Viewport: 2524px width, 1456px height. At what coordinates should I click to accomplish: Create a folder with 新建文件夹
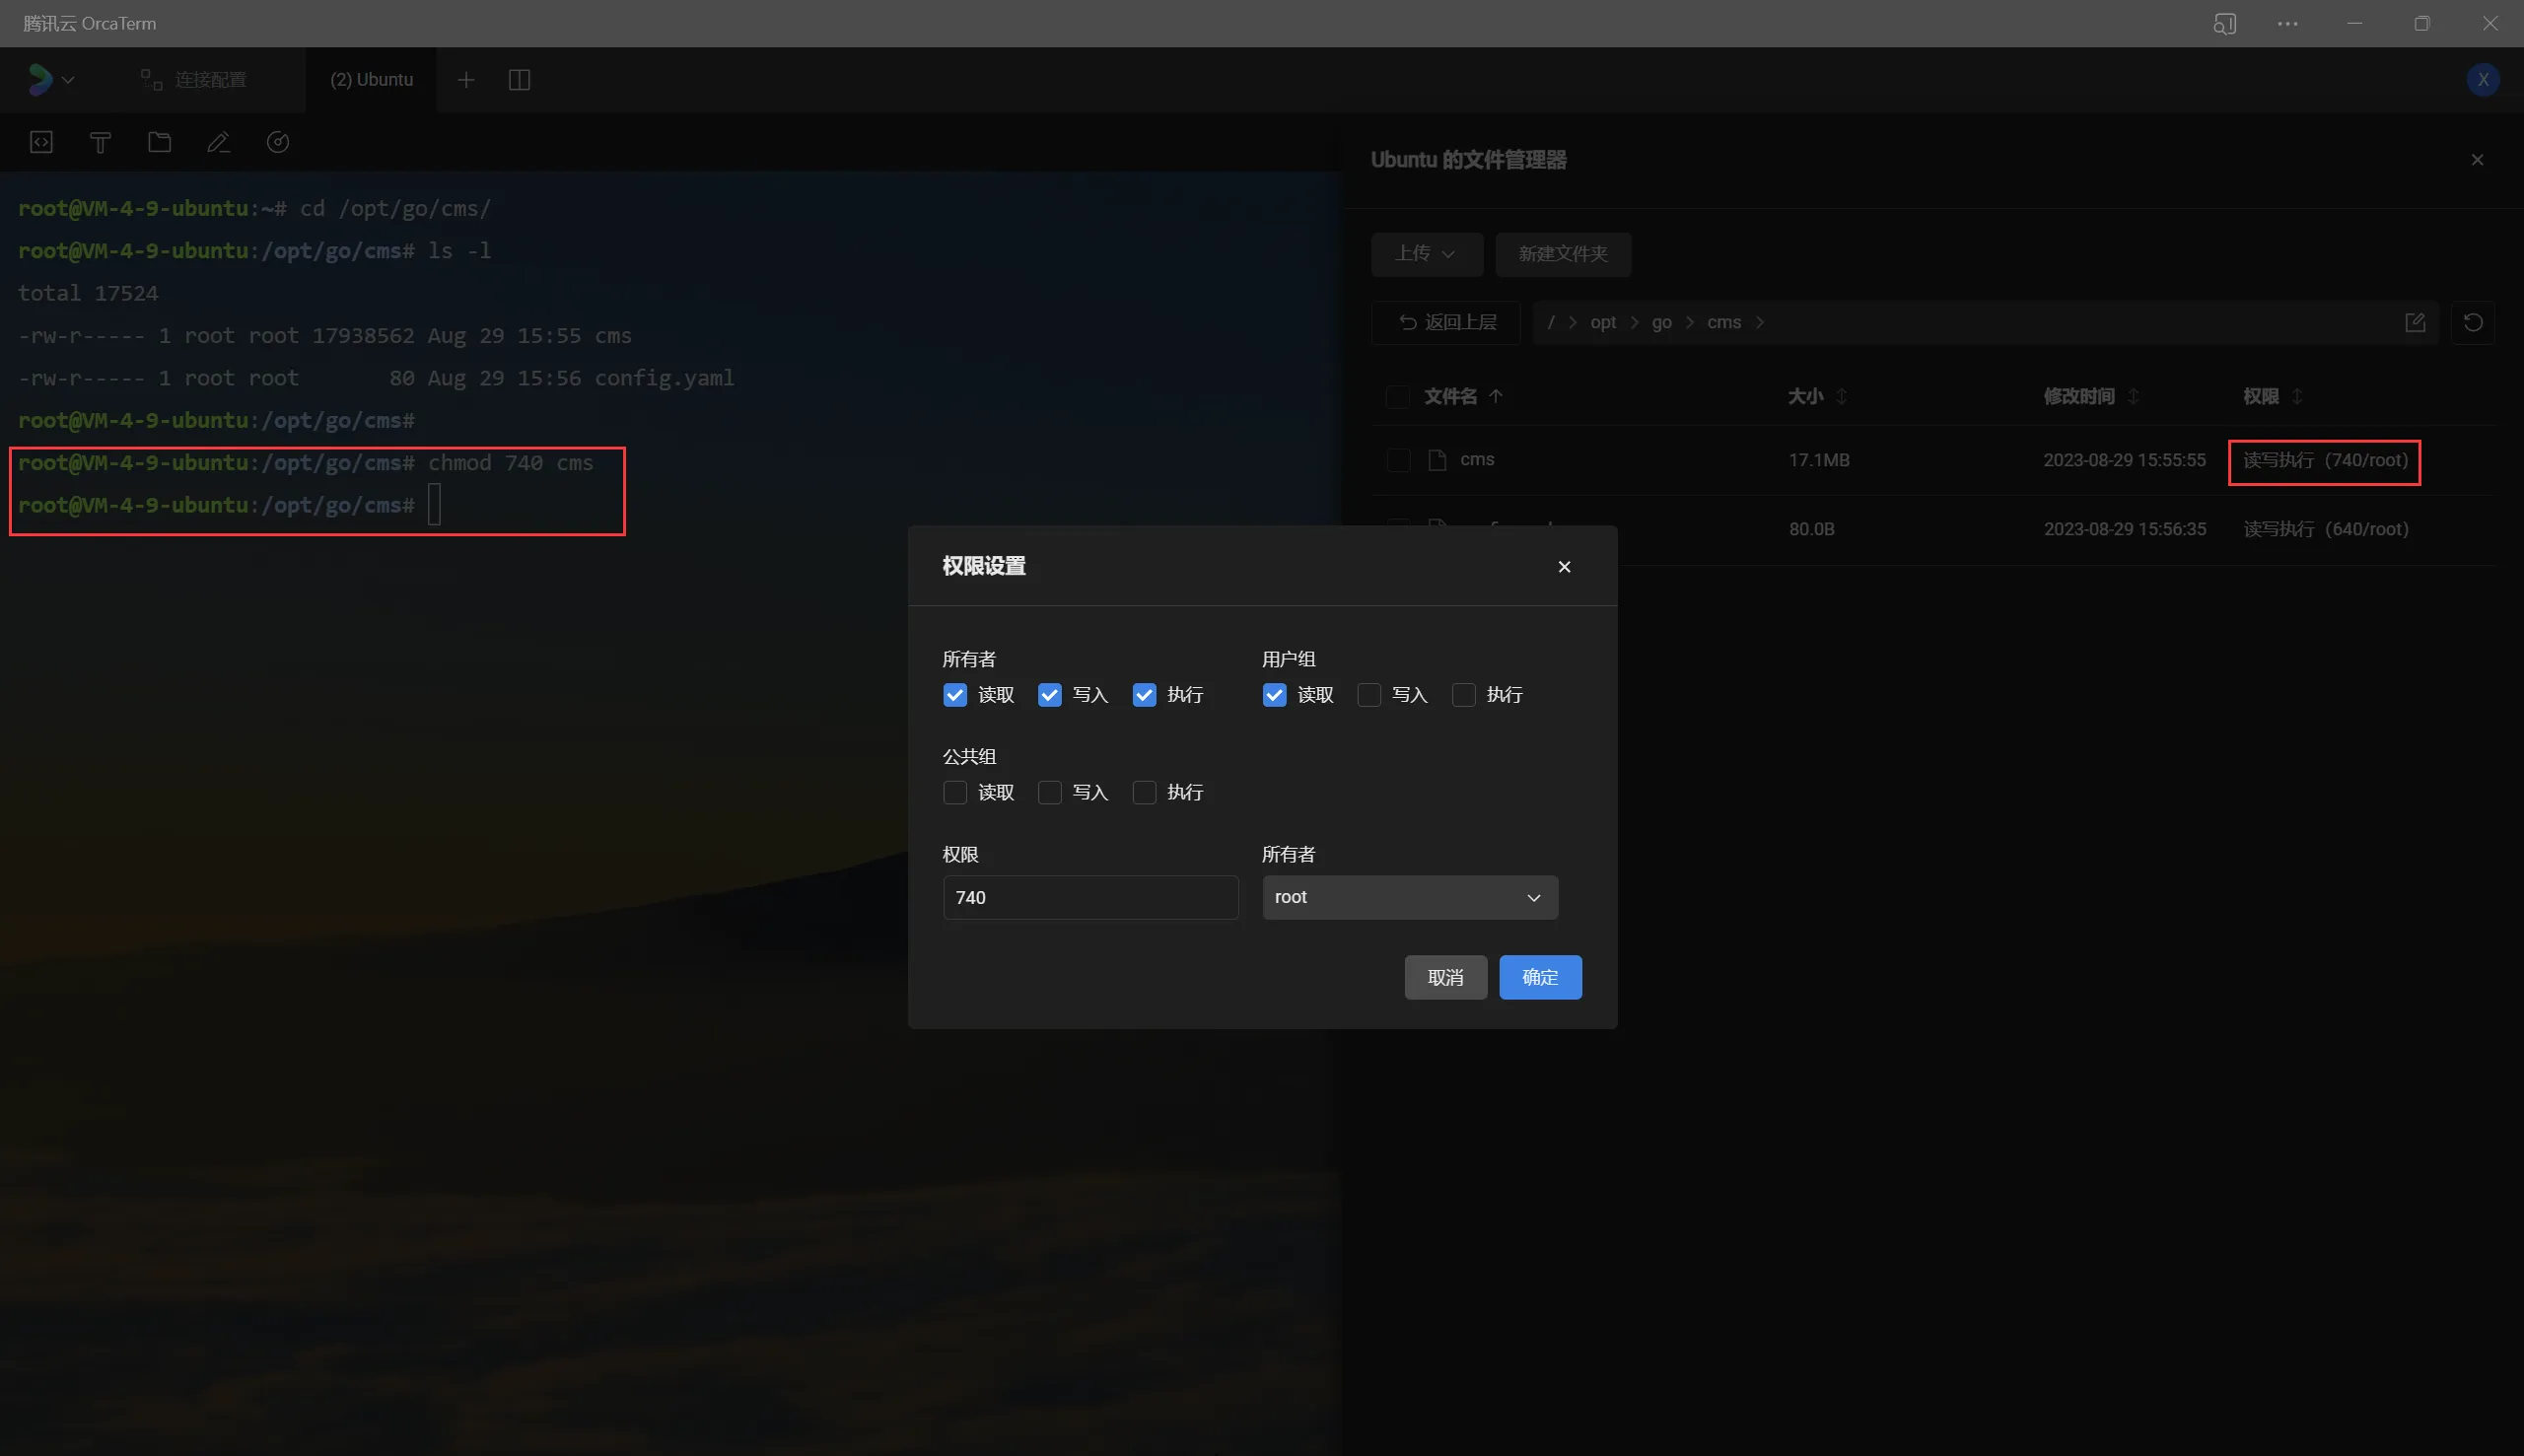click(1562, 254)
